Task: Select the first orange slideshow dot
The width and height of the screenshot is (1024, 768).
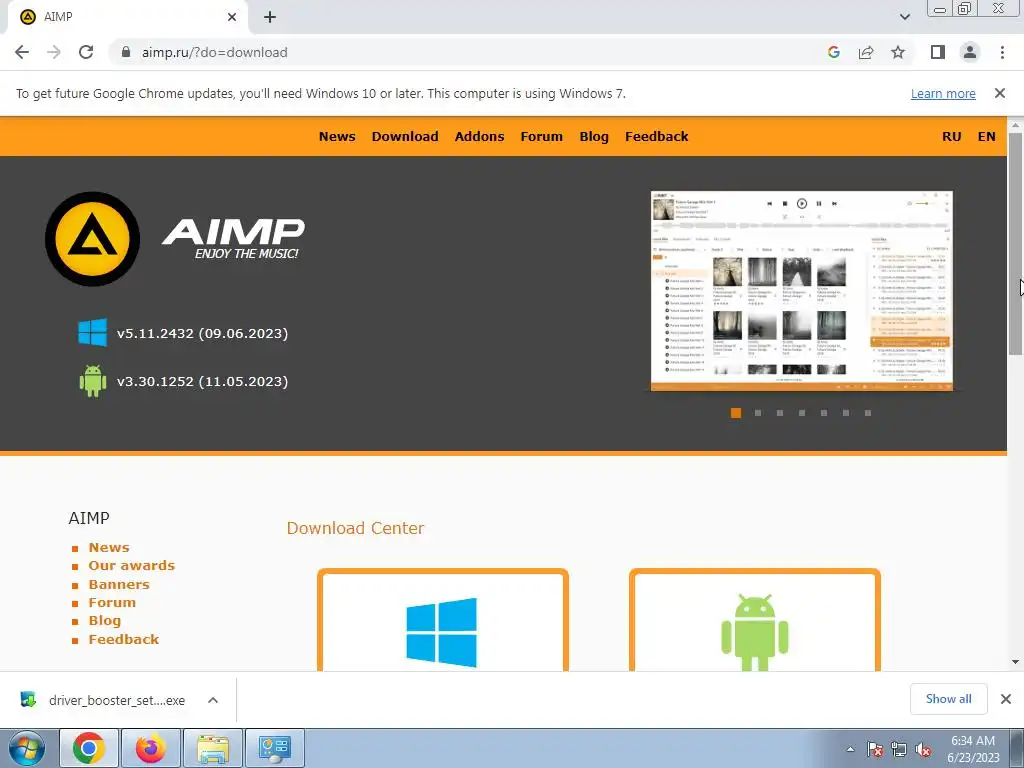Action: tap(735, 413)
